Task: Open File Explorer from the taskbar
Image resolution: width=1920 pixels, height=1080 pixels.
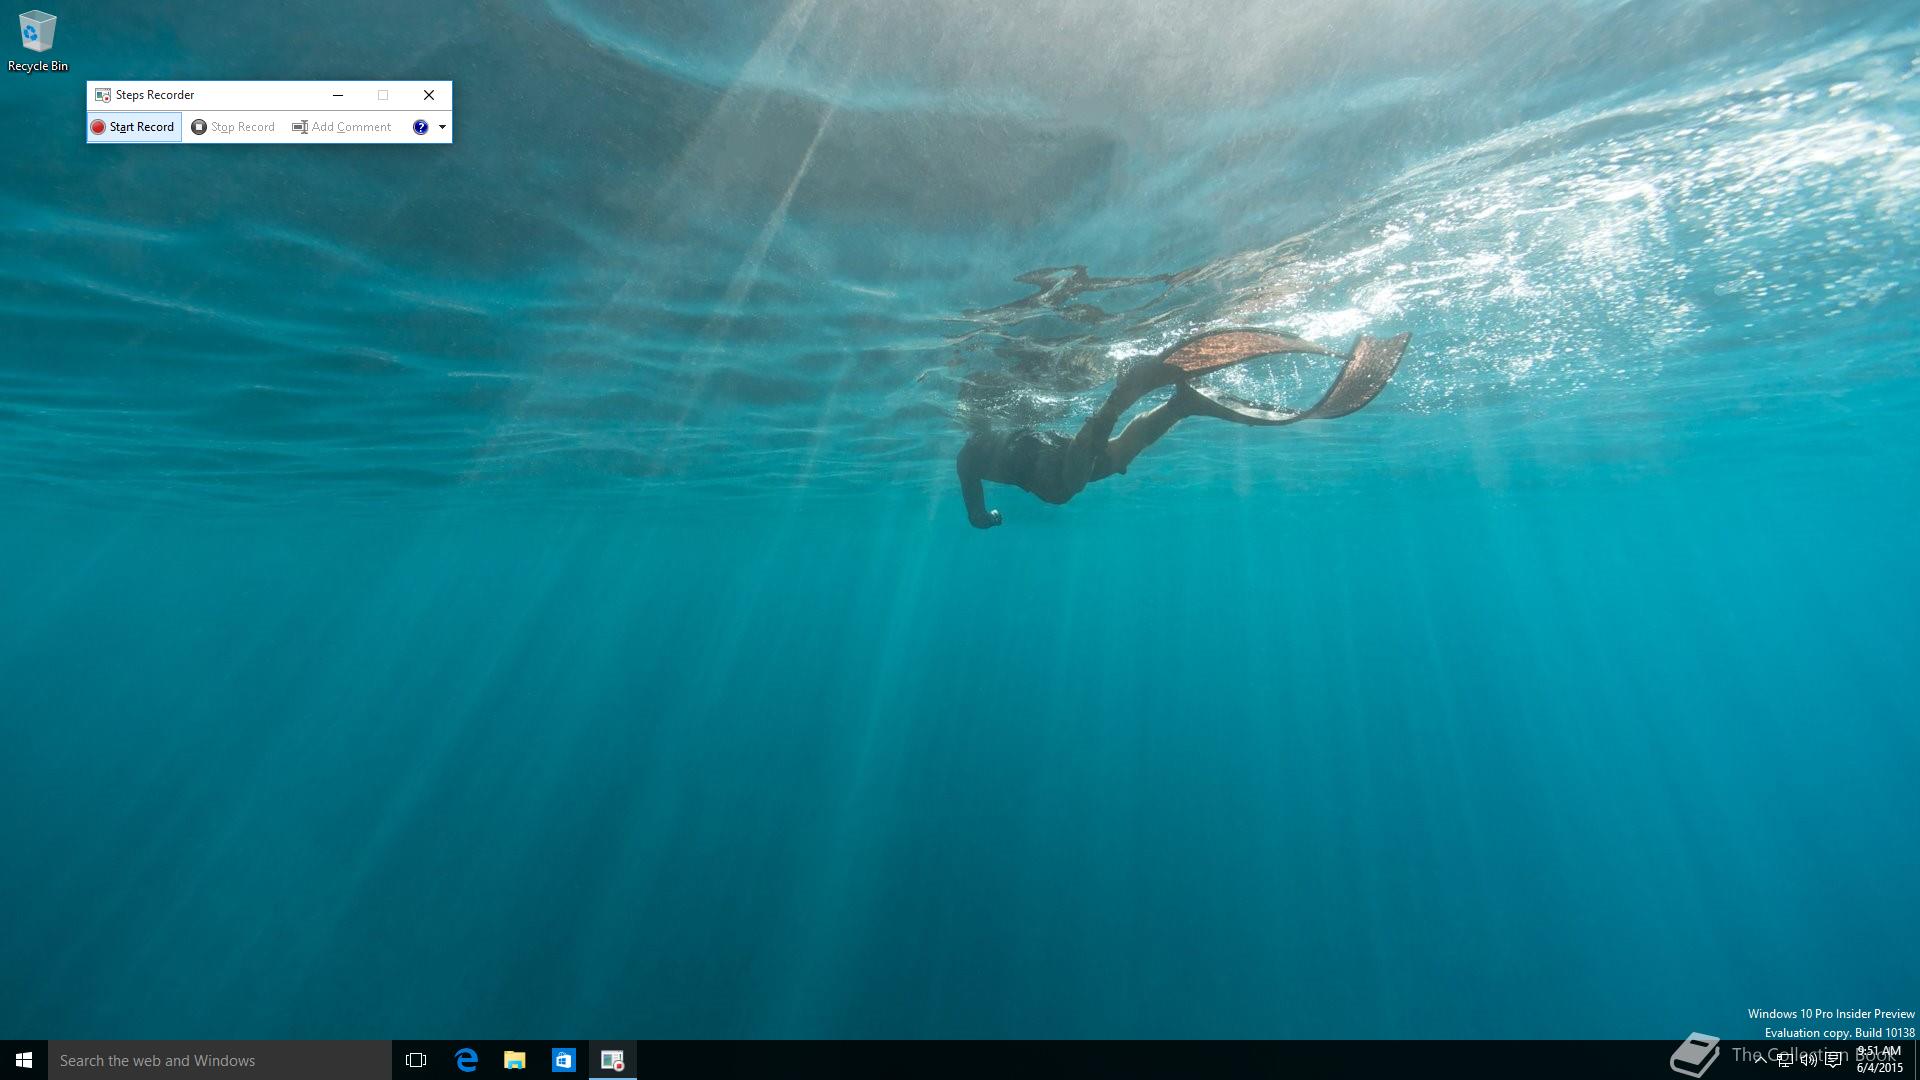Action: coord(515,1060)
